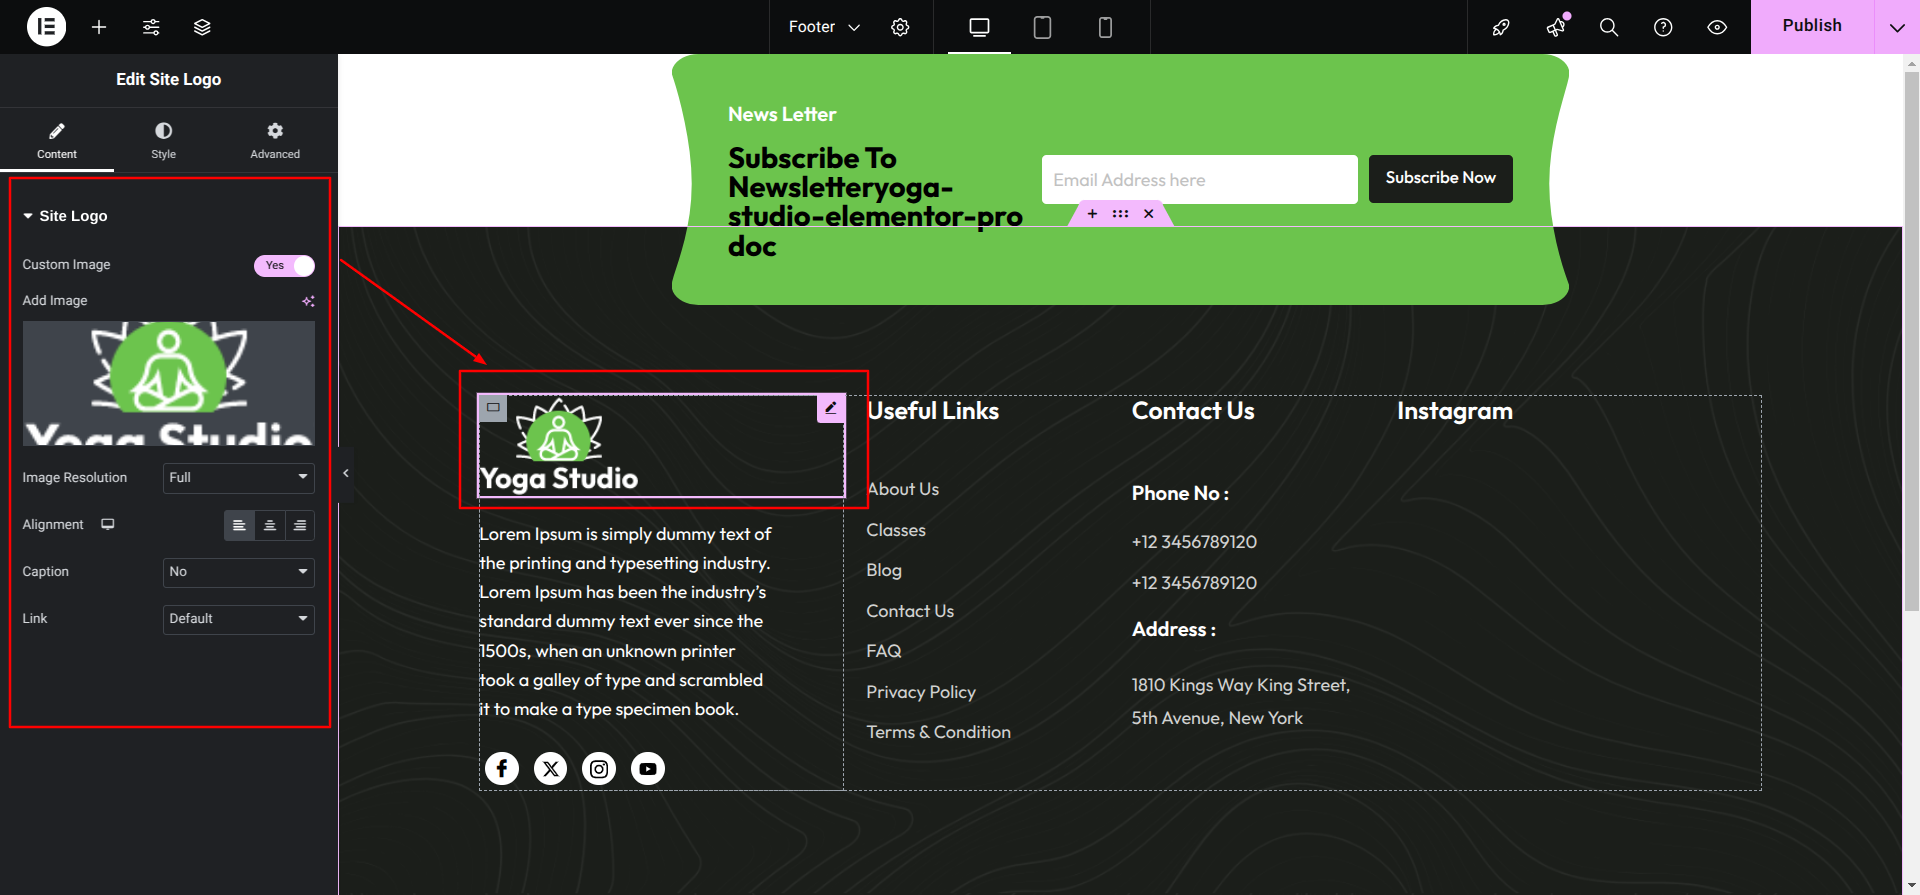
Task: Open the X (Twitter) social icon
Action: [x=551, y=768]
